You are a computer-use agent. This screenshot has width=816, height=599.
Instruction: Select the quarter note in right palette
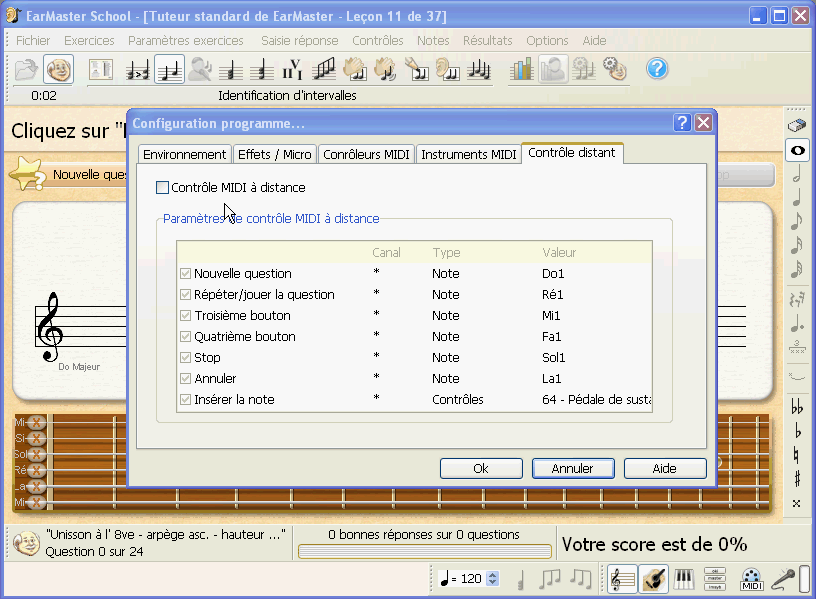(x=797, y=197)
